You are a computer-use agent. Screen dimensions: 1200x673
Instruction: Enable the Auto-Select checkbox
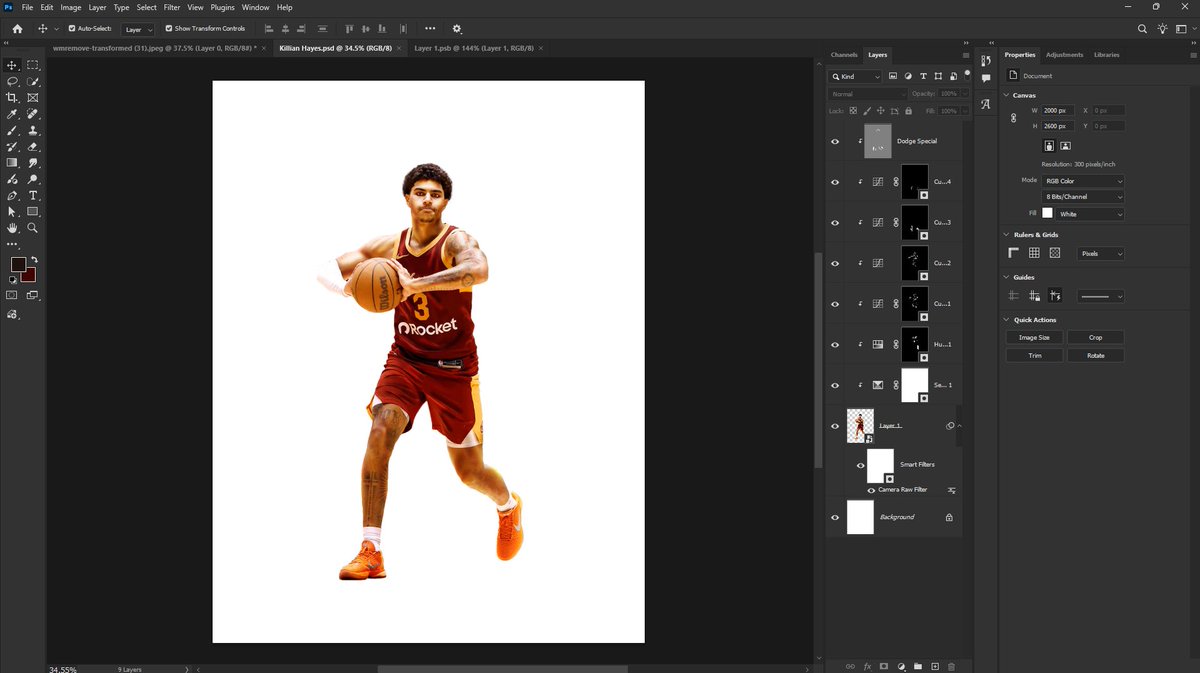pos(71,29)
